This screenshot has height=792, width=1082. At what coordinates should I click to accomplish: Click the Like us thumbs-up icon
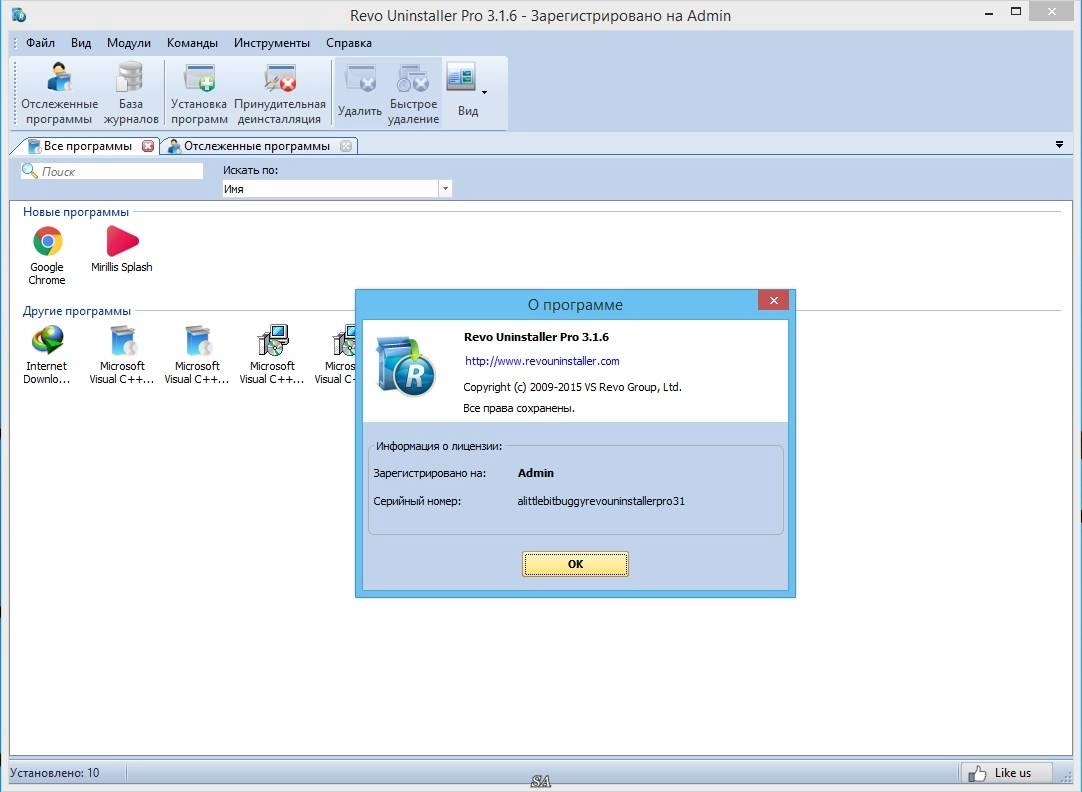point(977,773)
